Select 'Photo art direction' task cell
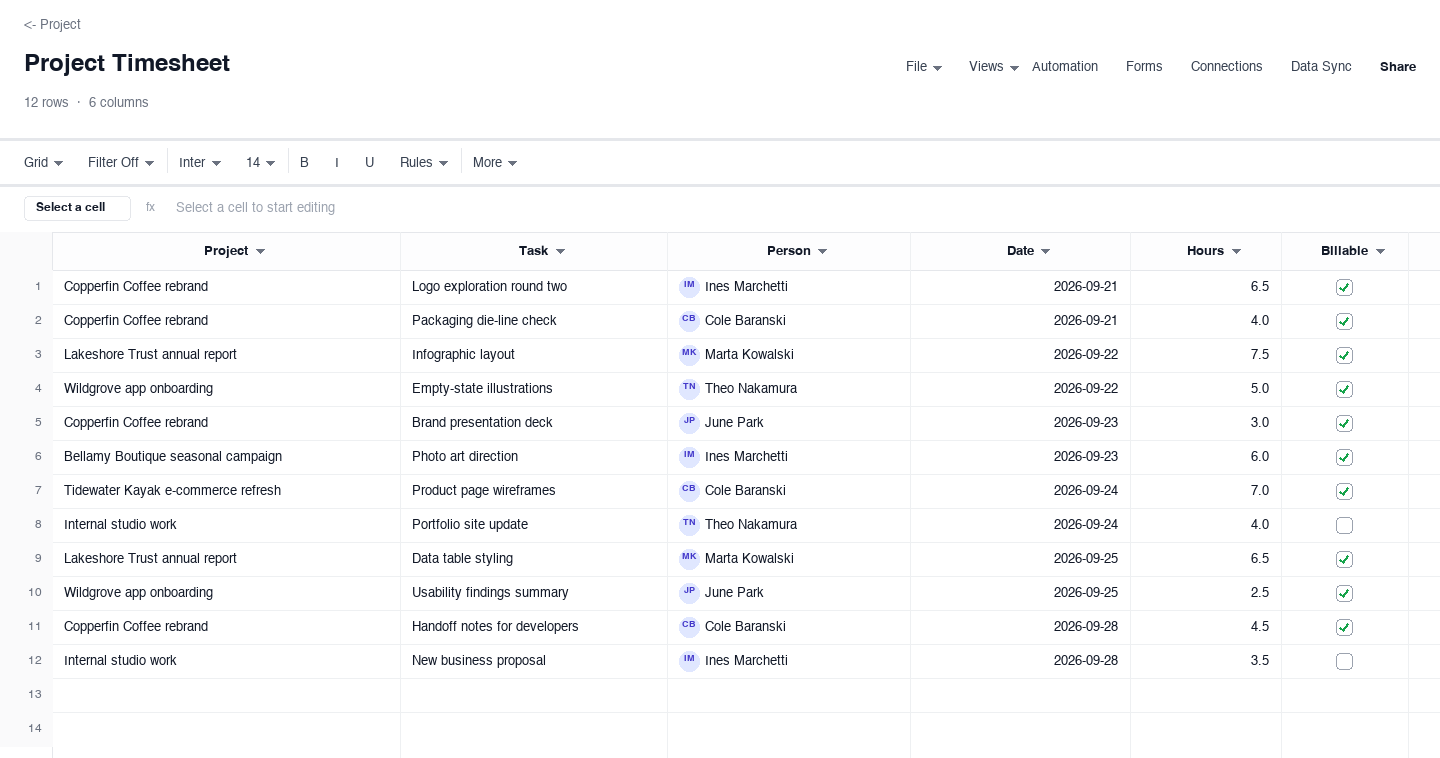 (x=534, y=457)
